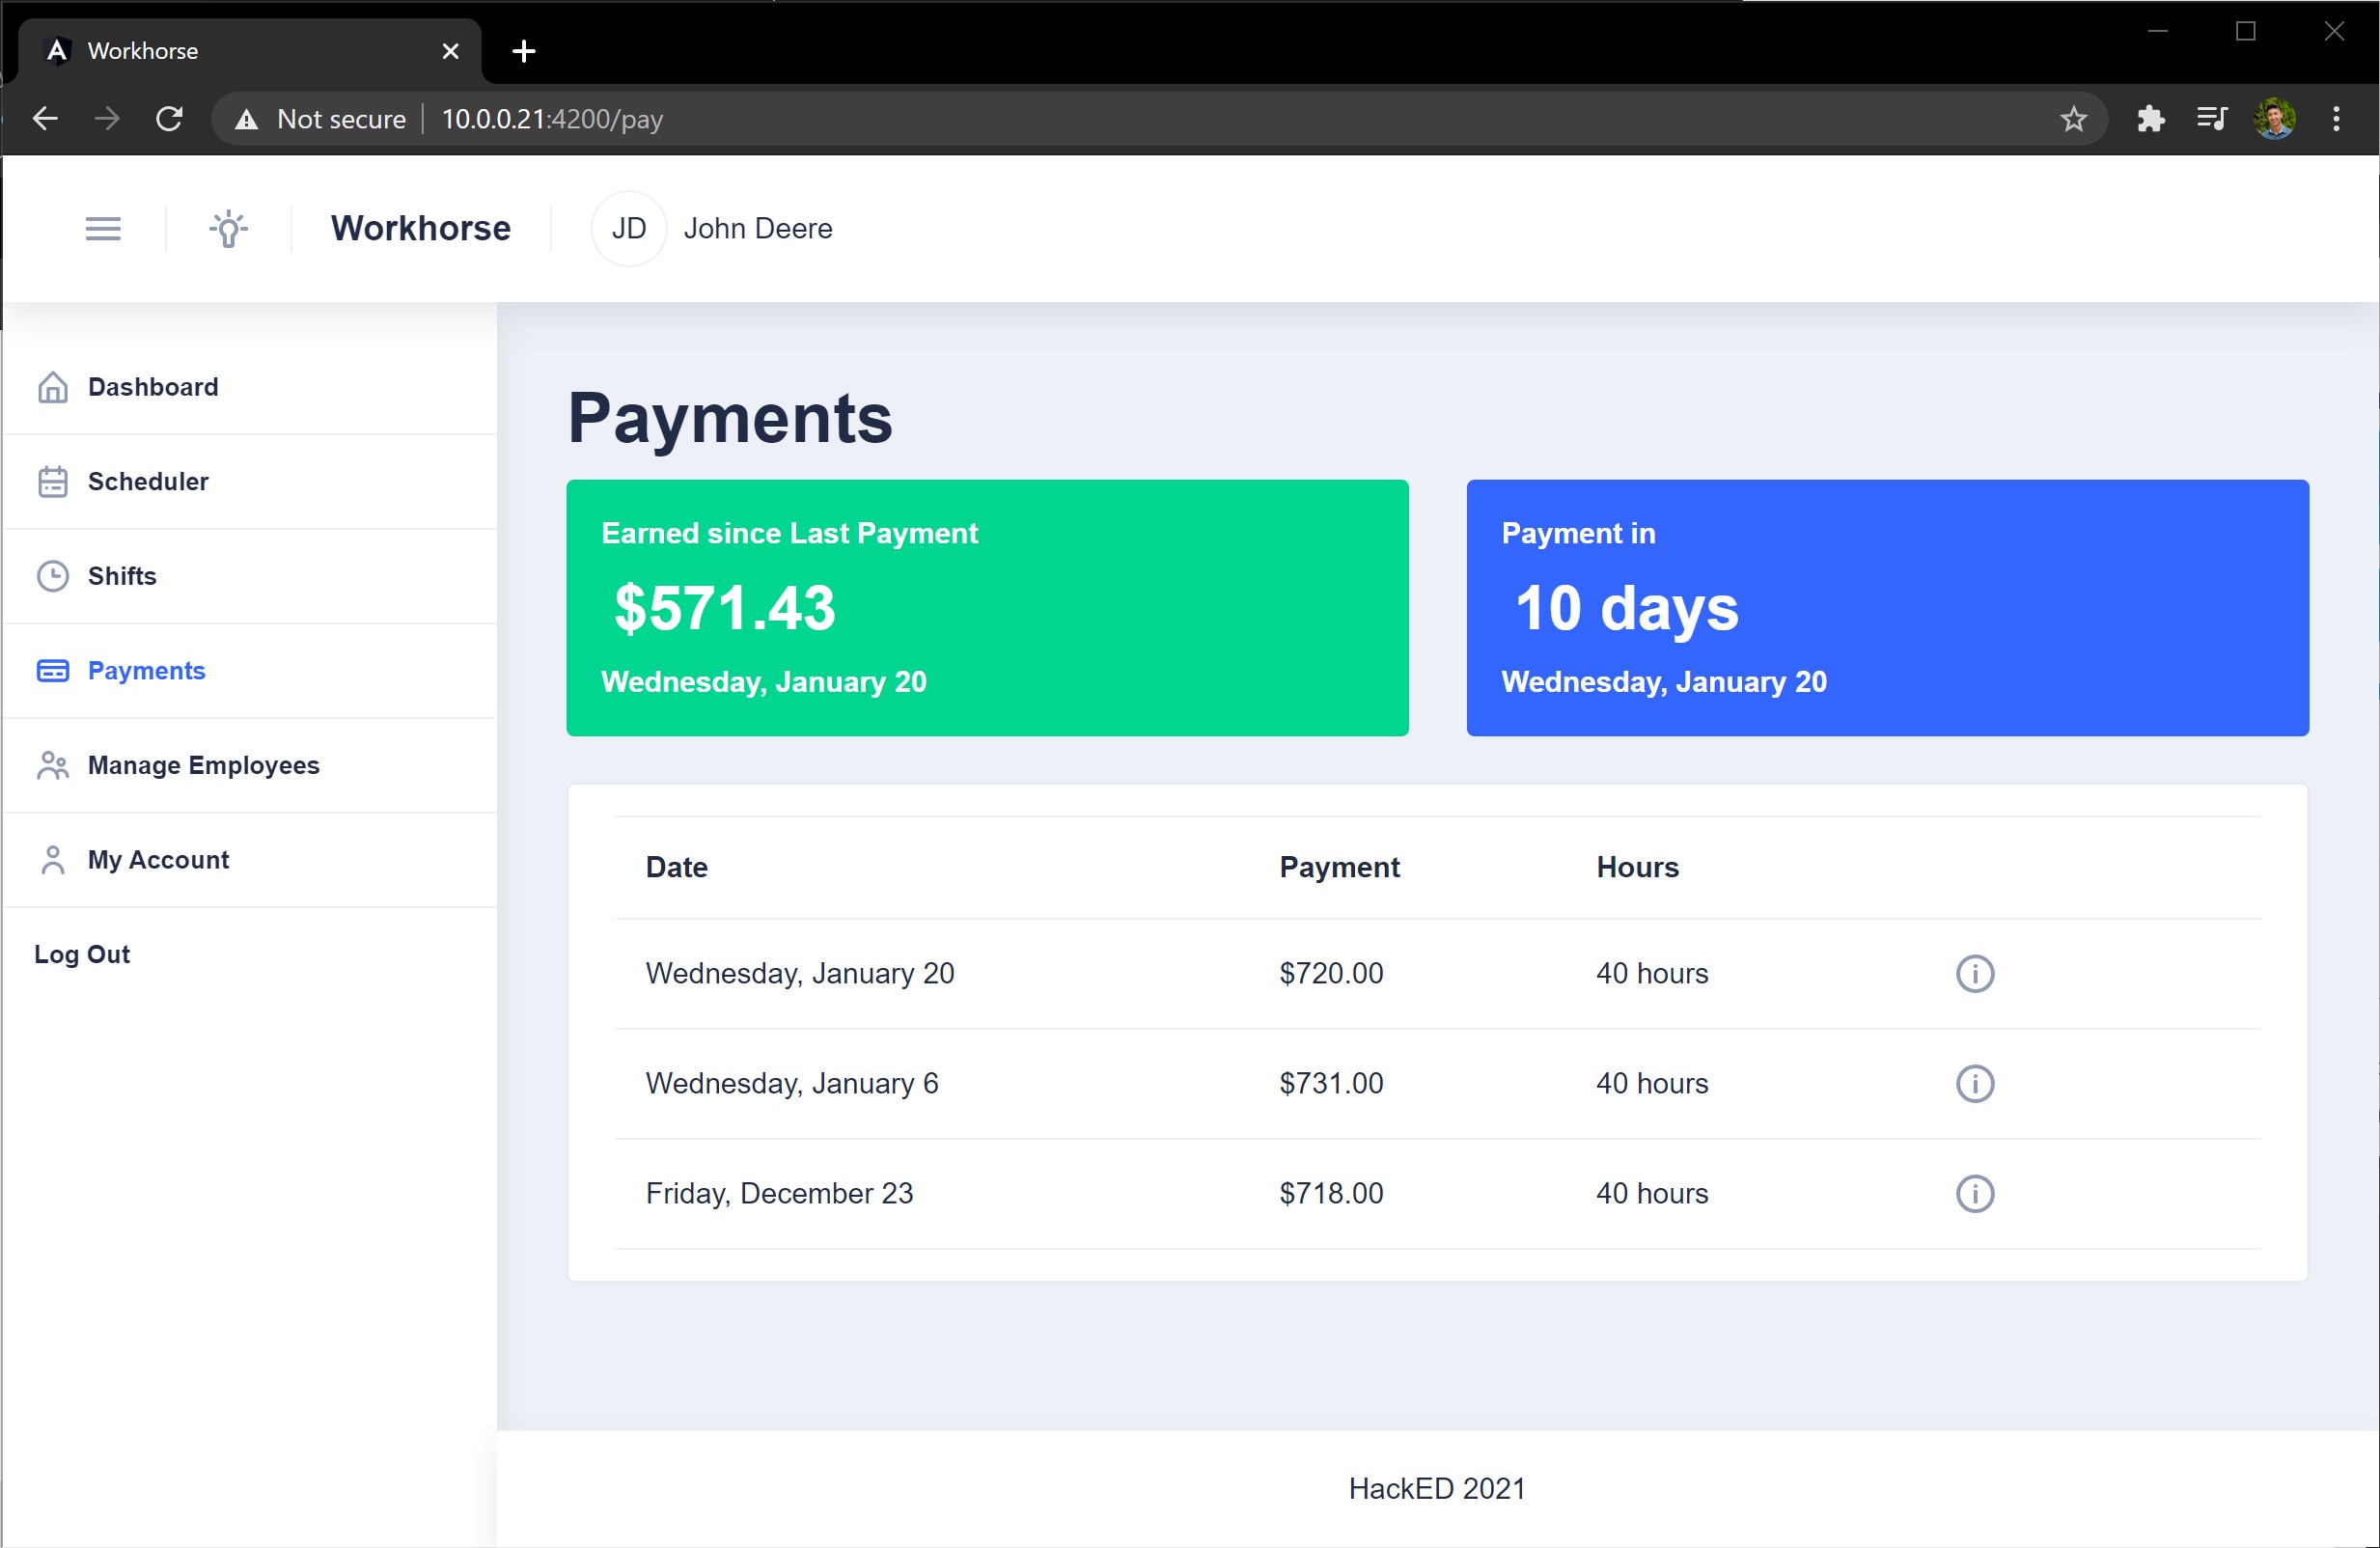Image resolution: width=2380 pixels, height=1548 pixels.
Task: Toggle sidebar with hamburger menu icon
Action: [x=103, y=229]
